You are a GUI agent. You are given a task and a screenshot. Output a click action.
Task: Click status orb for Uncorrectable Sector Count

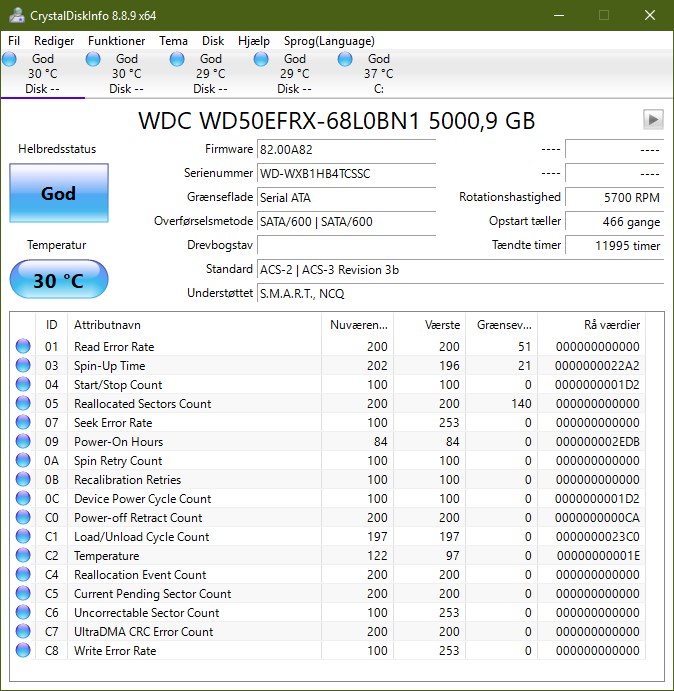click(x=23, y=612)
